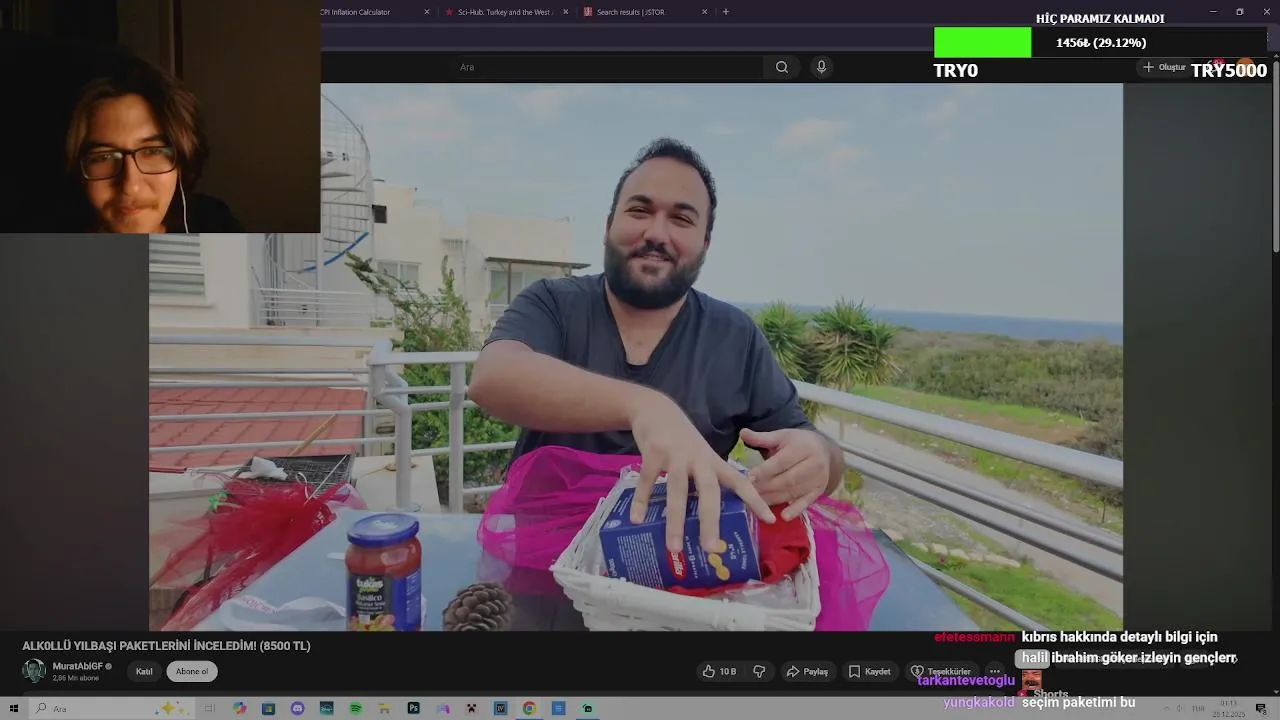Close the Sci-Hub tab
Screen dimensions: 1280x720
565,12
